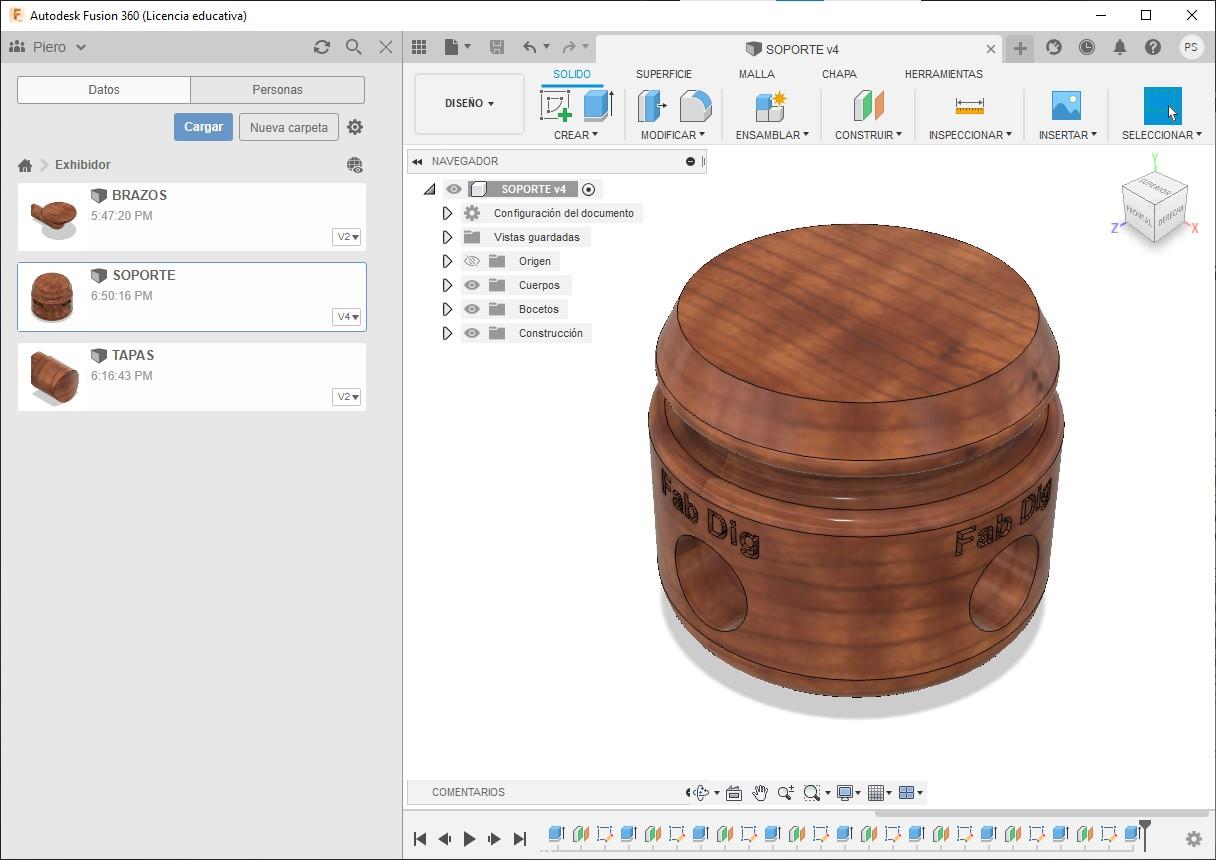Expand the Bocetos folder
This screenshot has width=1216, height=860.
[447, 309]
